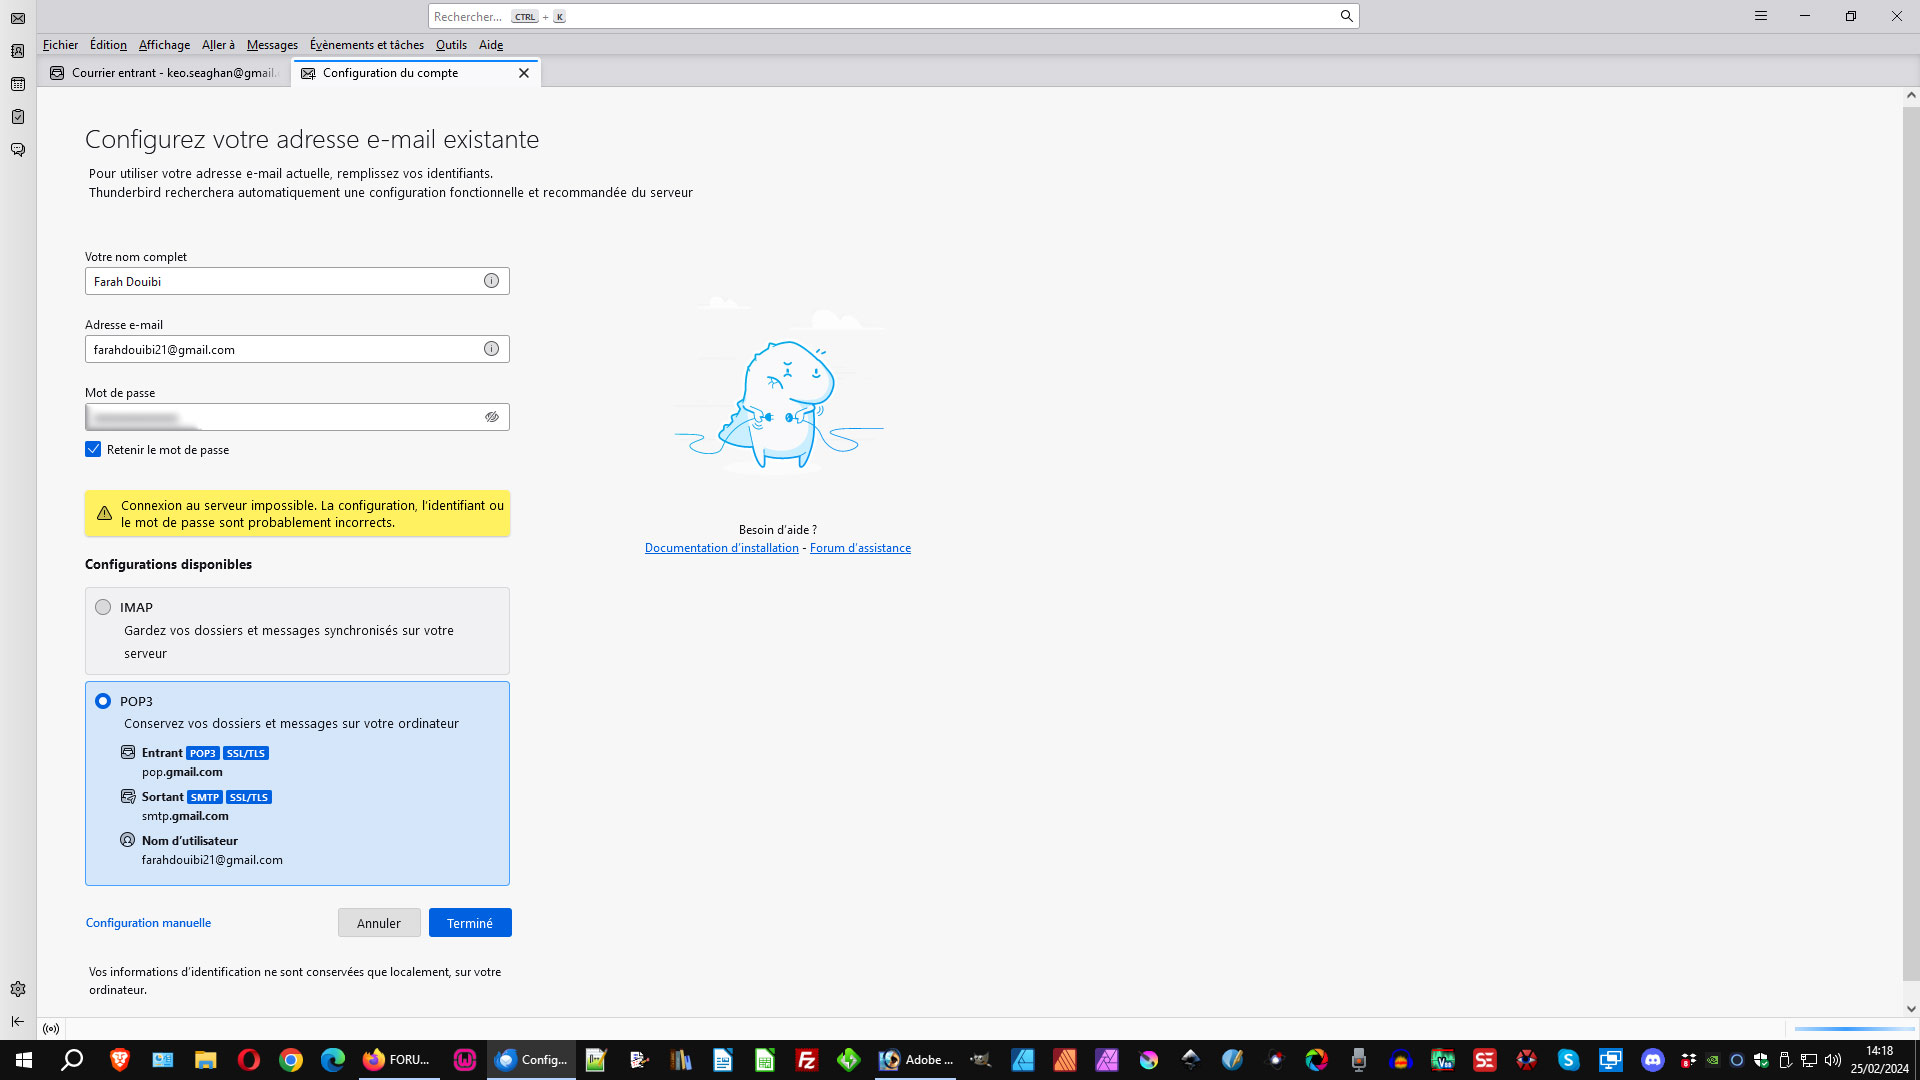Open Forum d'assistance link

pyautogui.click(x=860, y=548)
